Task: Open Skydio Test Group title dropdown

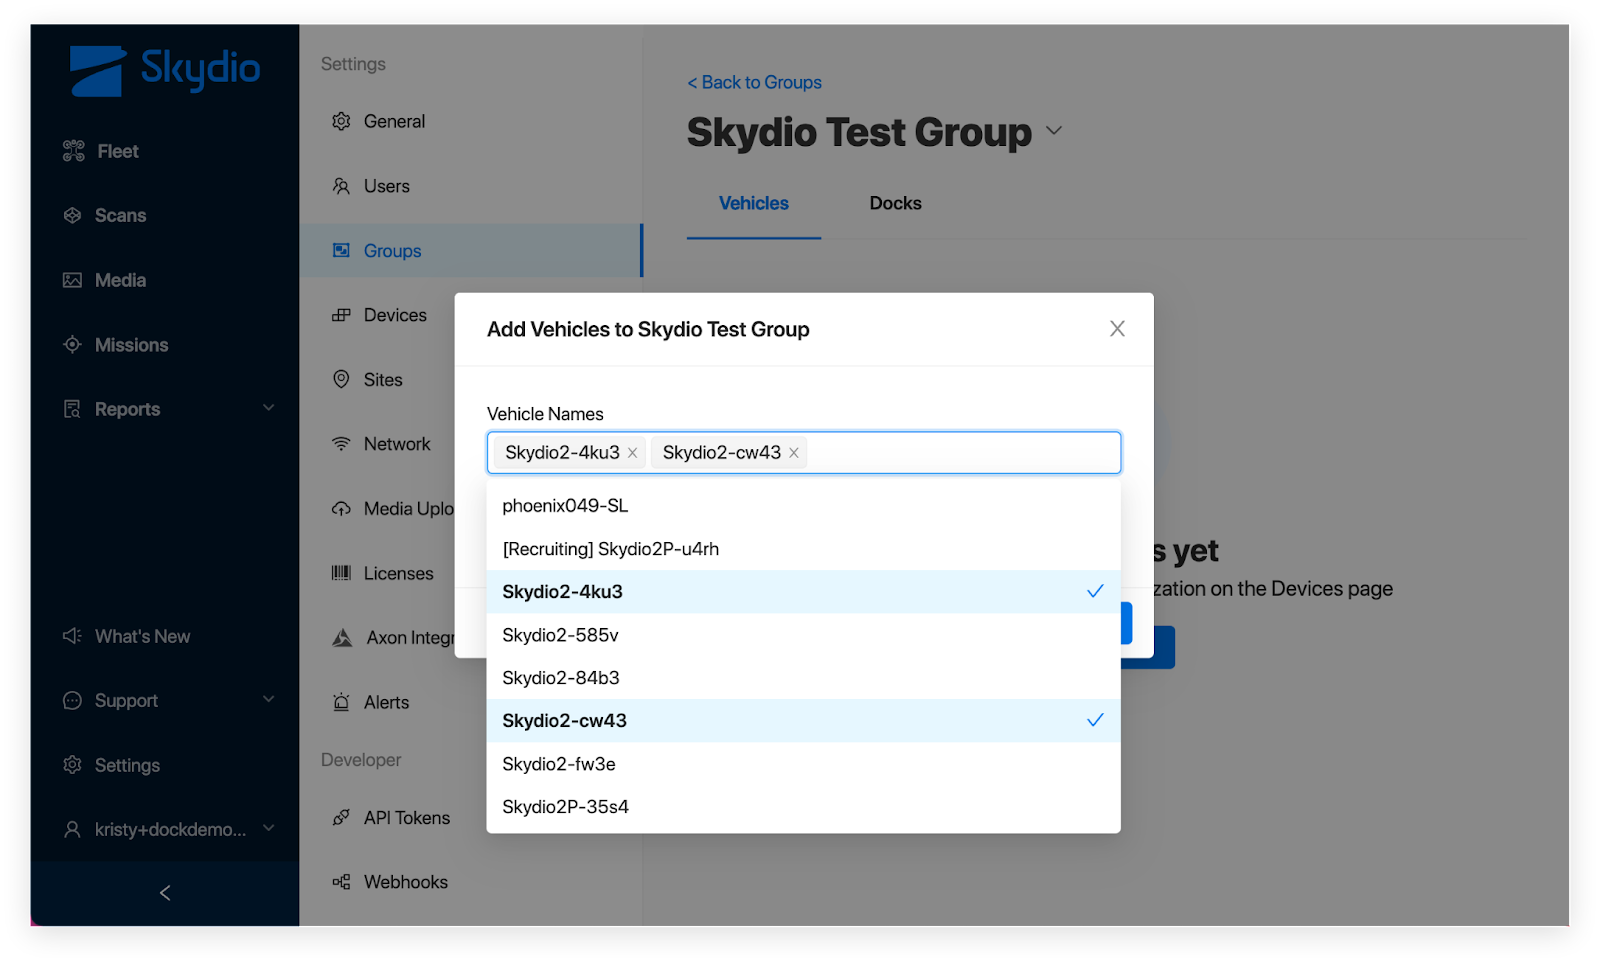Action: (1054, 131)
